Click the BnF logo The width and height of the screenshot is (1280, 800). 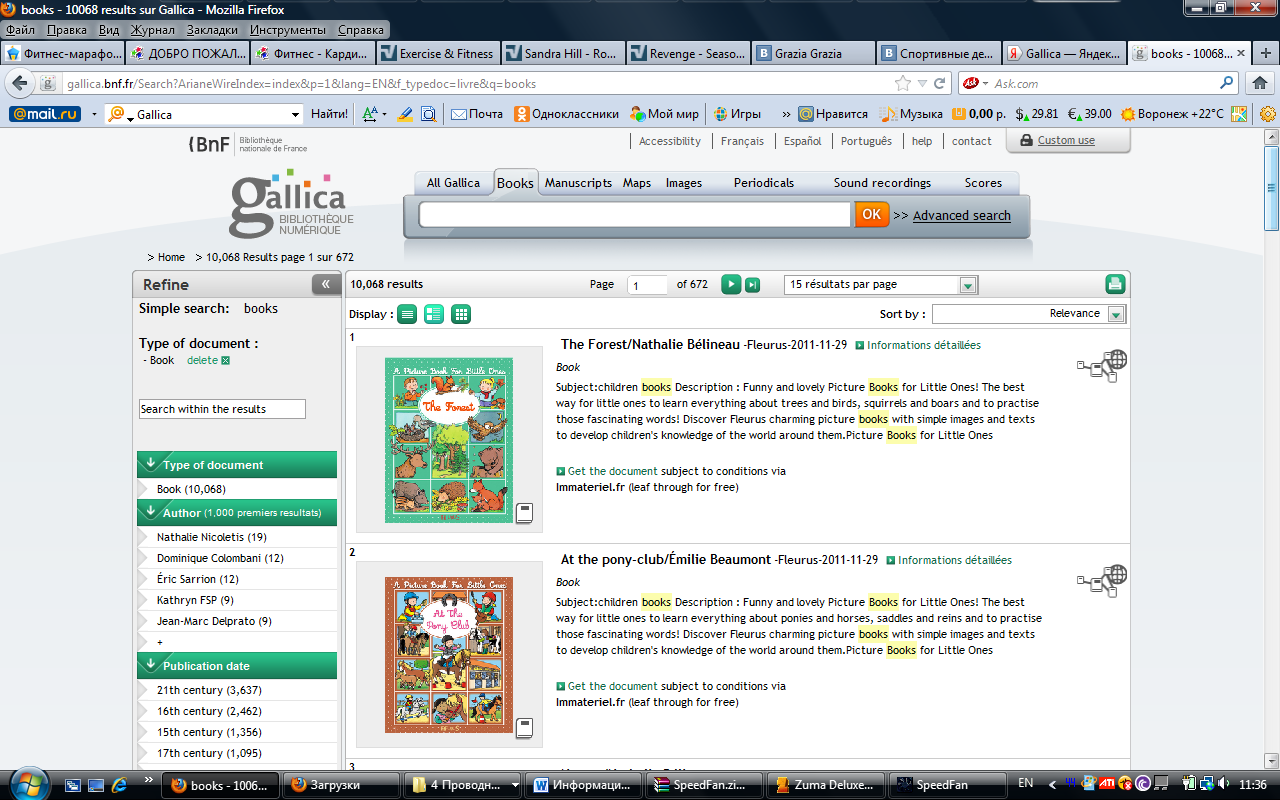point(248,144)
